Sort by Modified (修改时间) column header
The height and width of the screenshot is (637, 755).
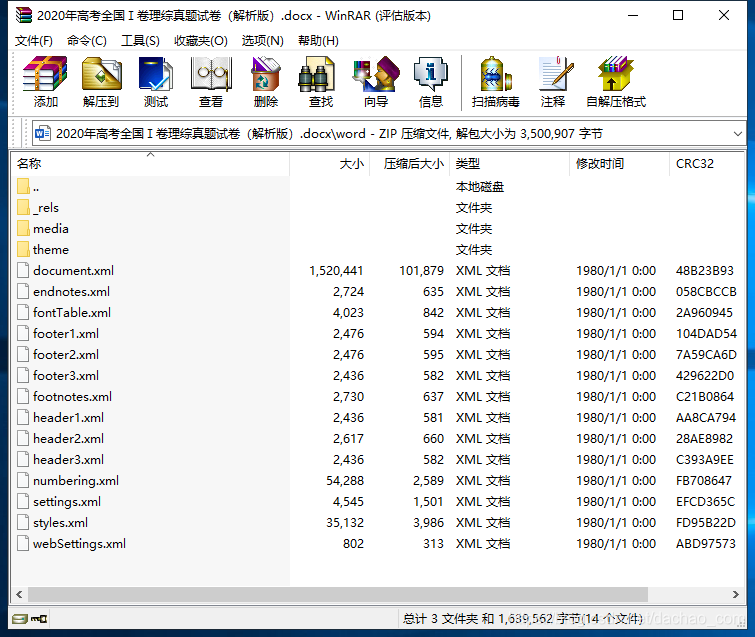click(x=619, y=164)
